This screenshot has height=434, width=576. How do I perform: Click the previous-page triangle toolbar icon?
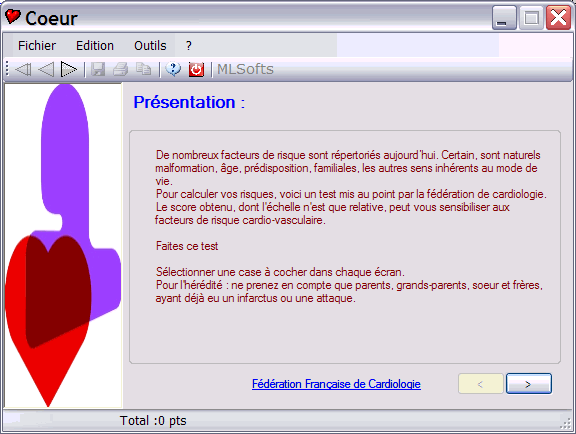point(46,69)
